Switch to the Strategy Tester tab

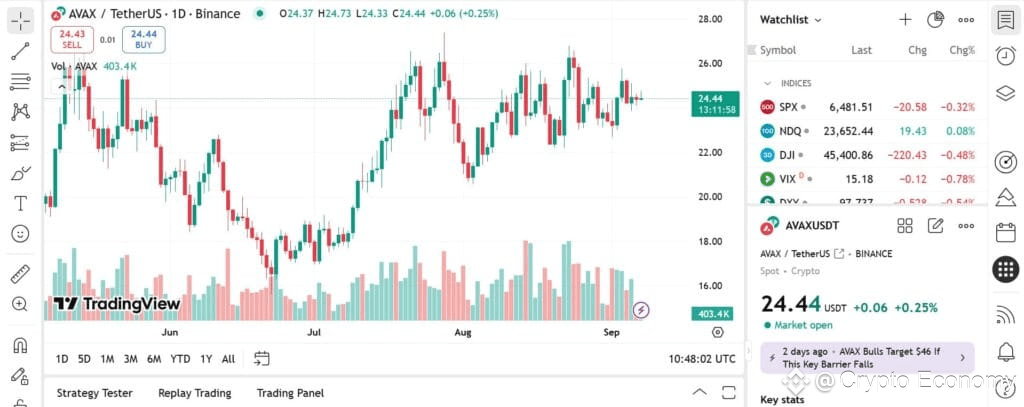point(95,393)
